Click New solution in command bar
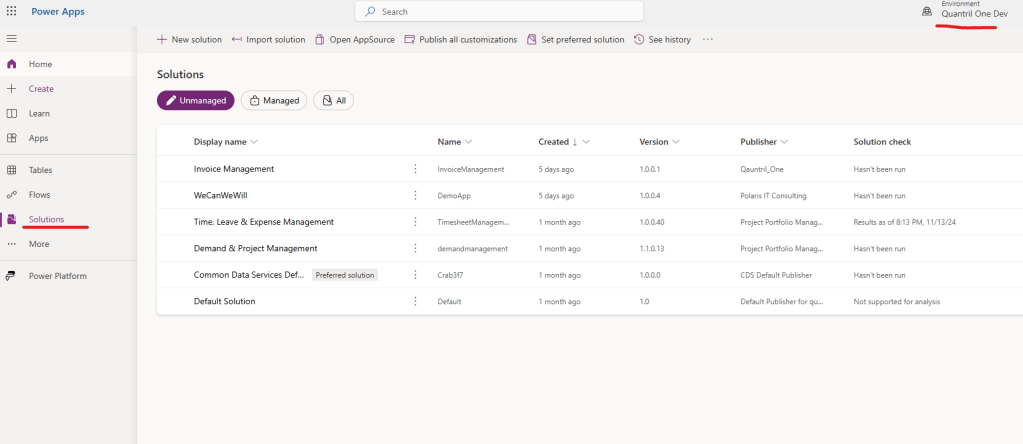 click(189, 40)
